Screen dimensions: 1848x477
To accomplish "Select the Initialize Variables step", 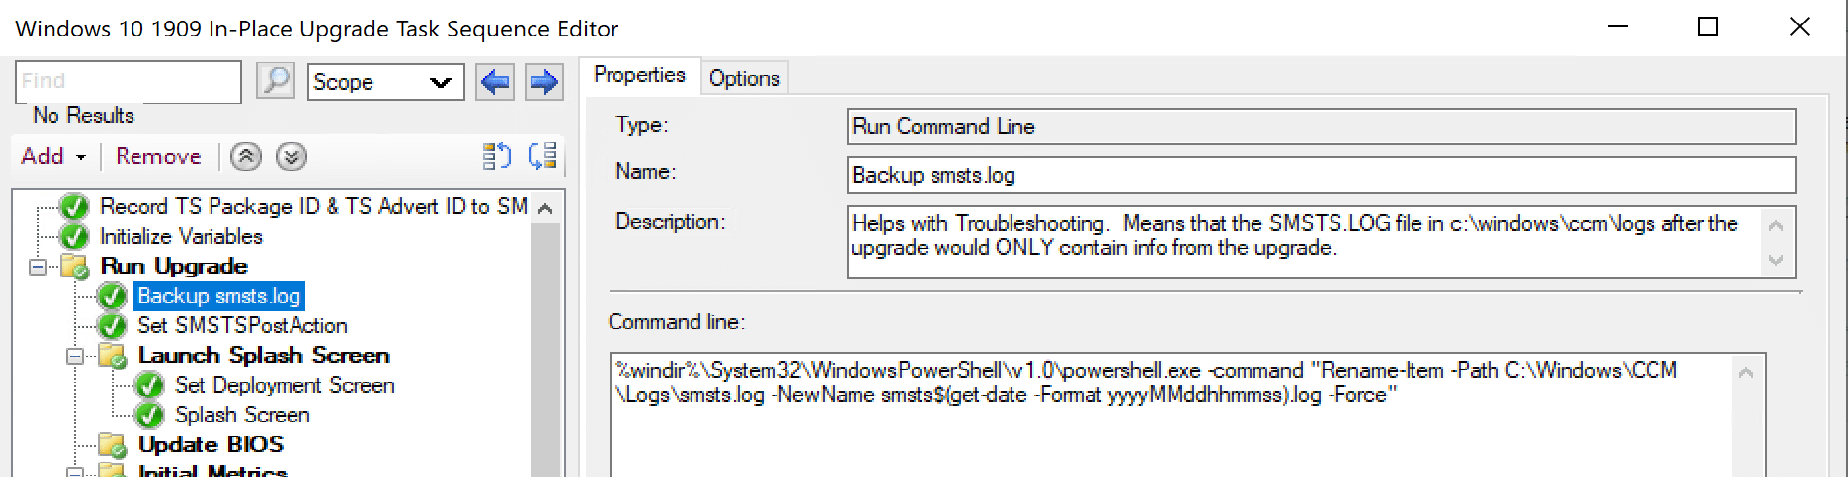I will [181, 237].
